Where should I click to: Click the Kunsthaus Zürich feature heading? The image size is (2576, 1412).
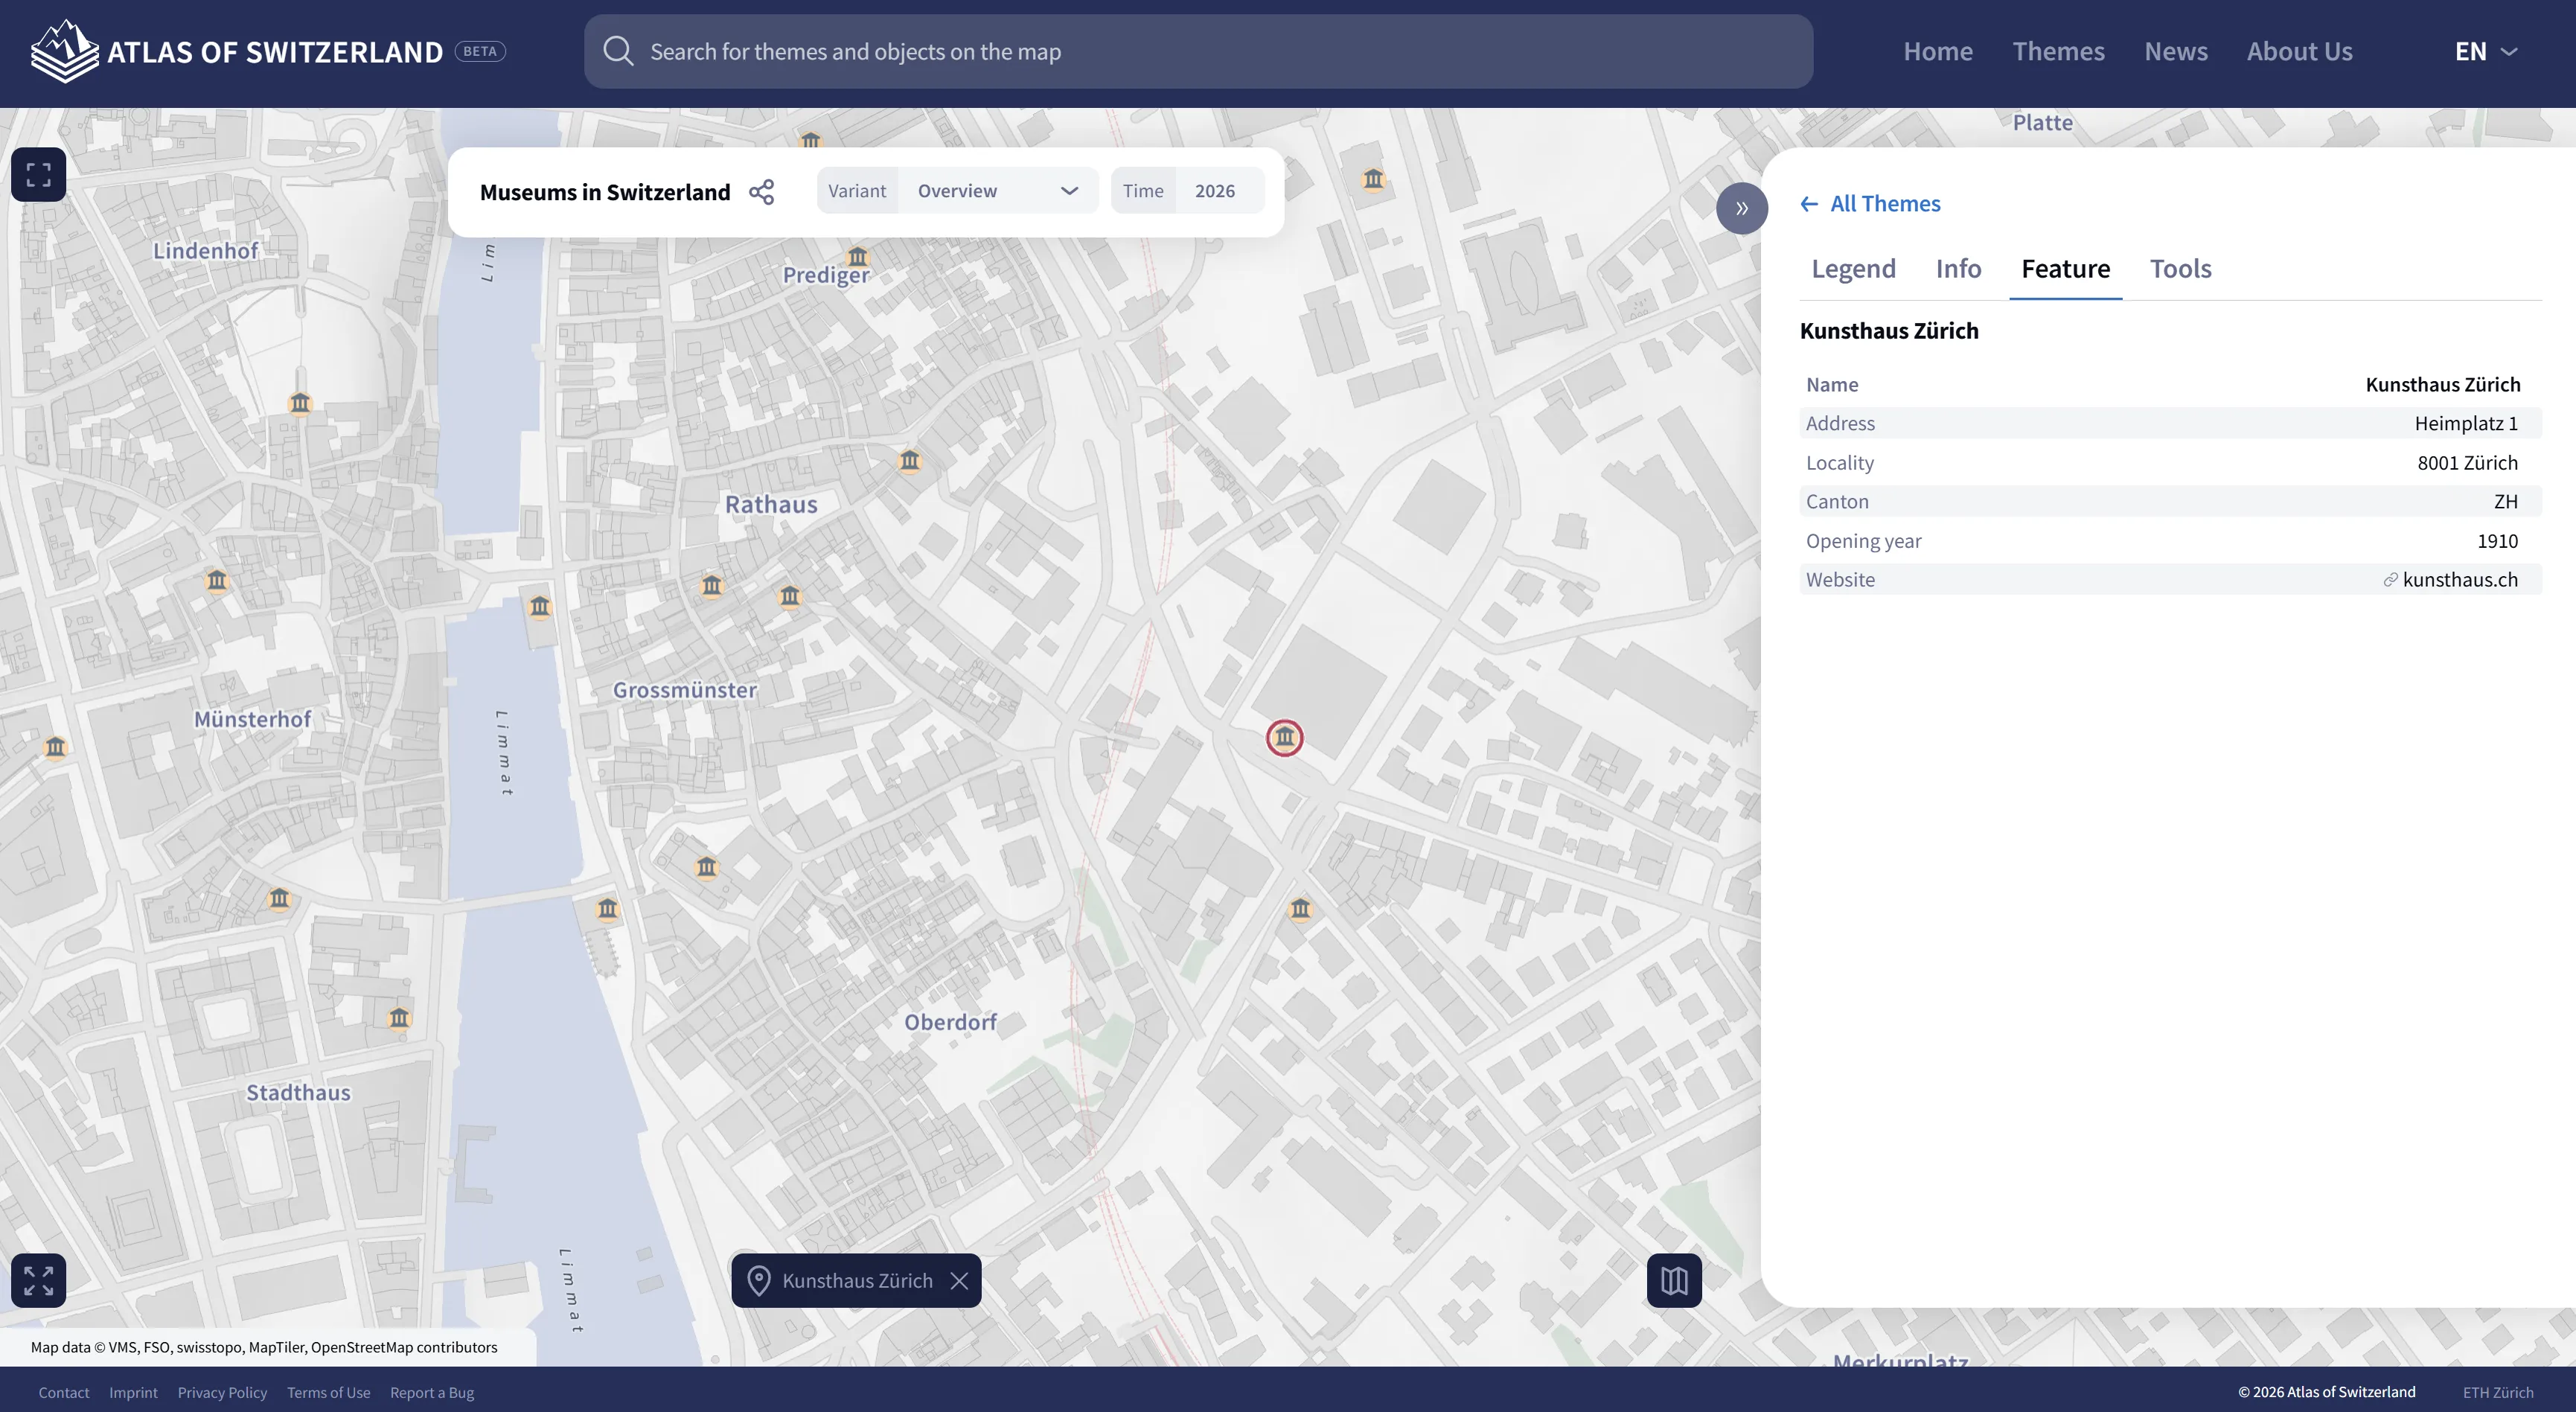(x=1889, y=331)
